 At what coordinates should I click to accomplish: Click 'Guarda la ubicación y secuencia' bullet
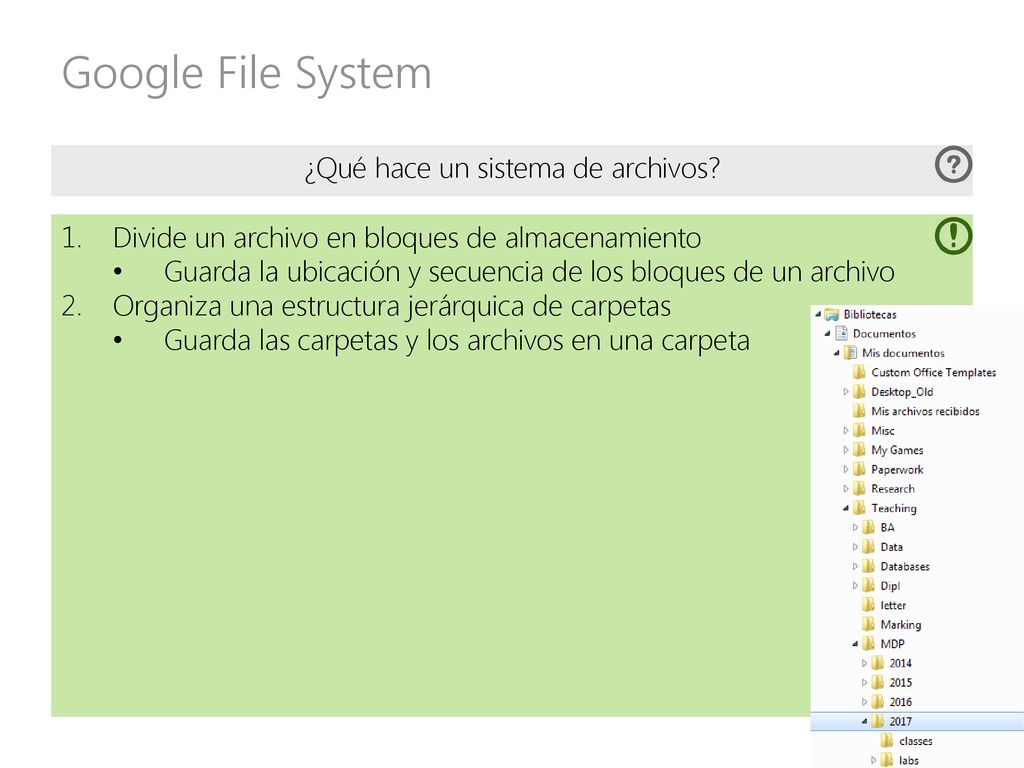(x=529, y=272)
